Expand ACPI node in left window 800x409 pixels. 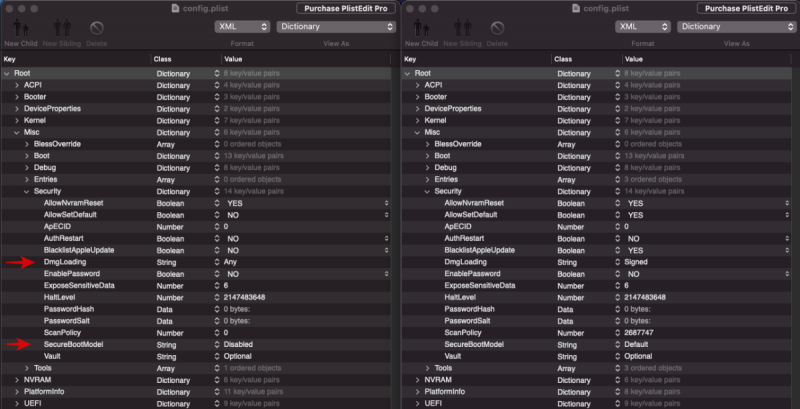16,85
